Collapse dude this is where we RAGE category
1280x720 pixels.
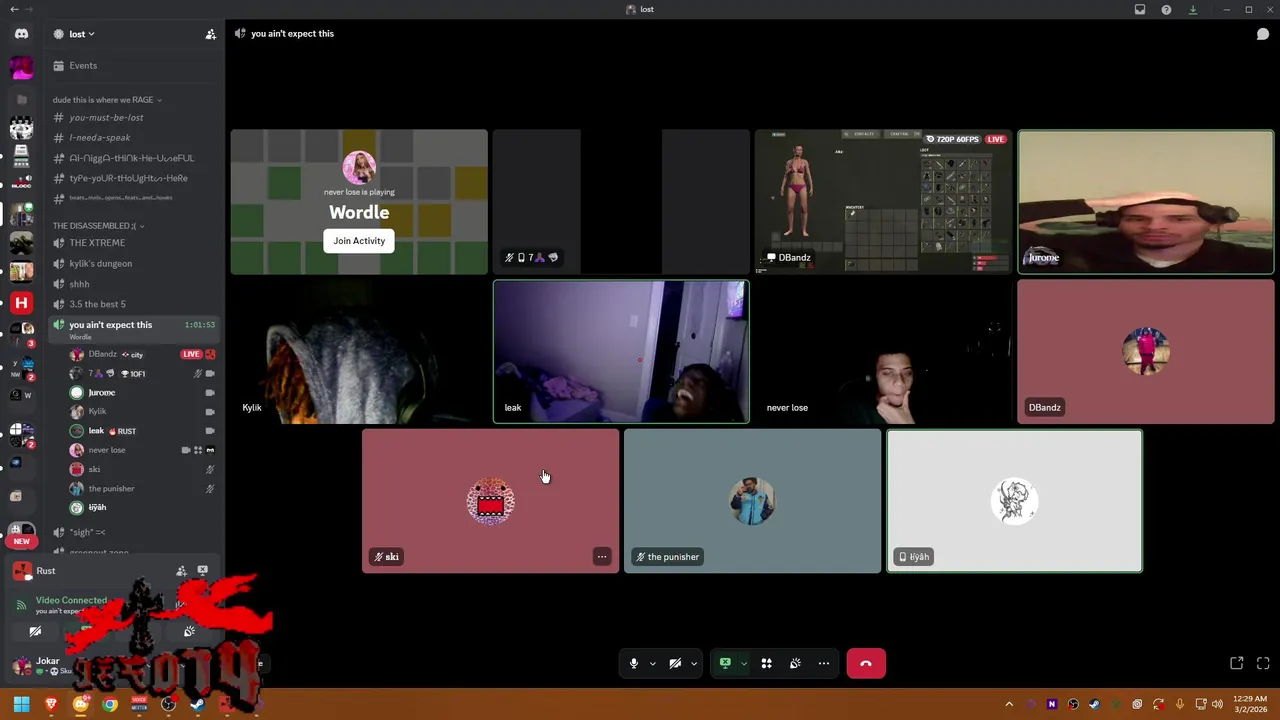(x=107, y=100)
